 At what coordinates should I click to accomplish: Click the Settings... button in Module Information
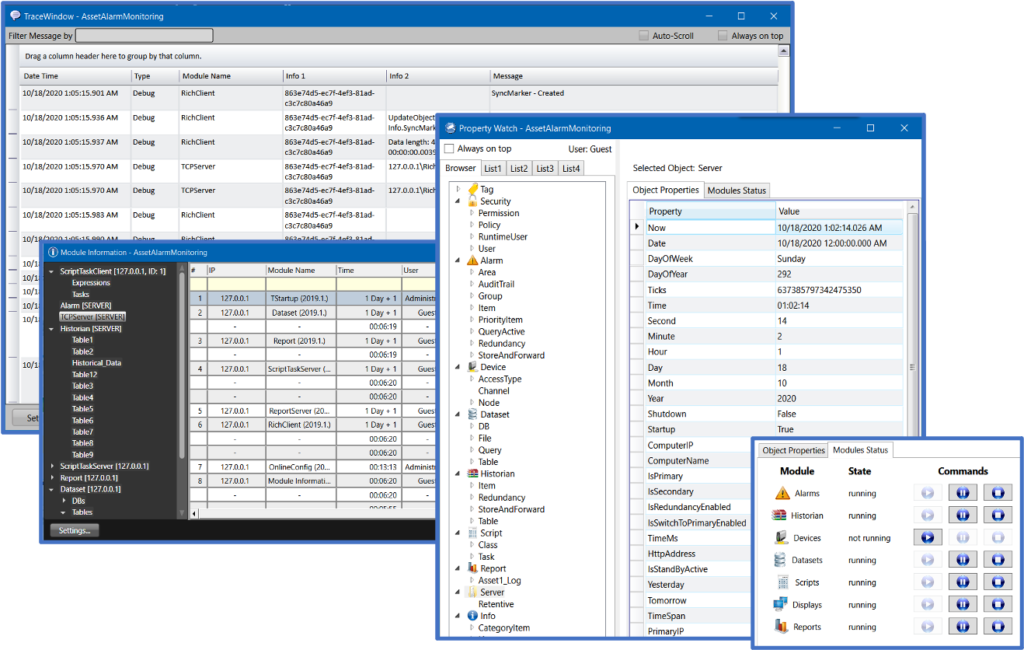[74, 530]
